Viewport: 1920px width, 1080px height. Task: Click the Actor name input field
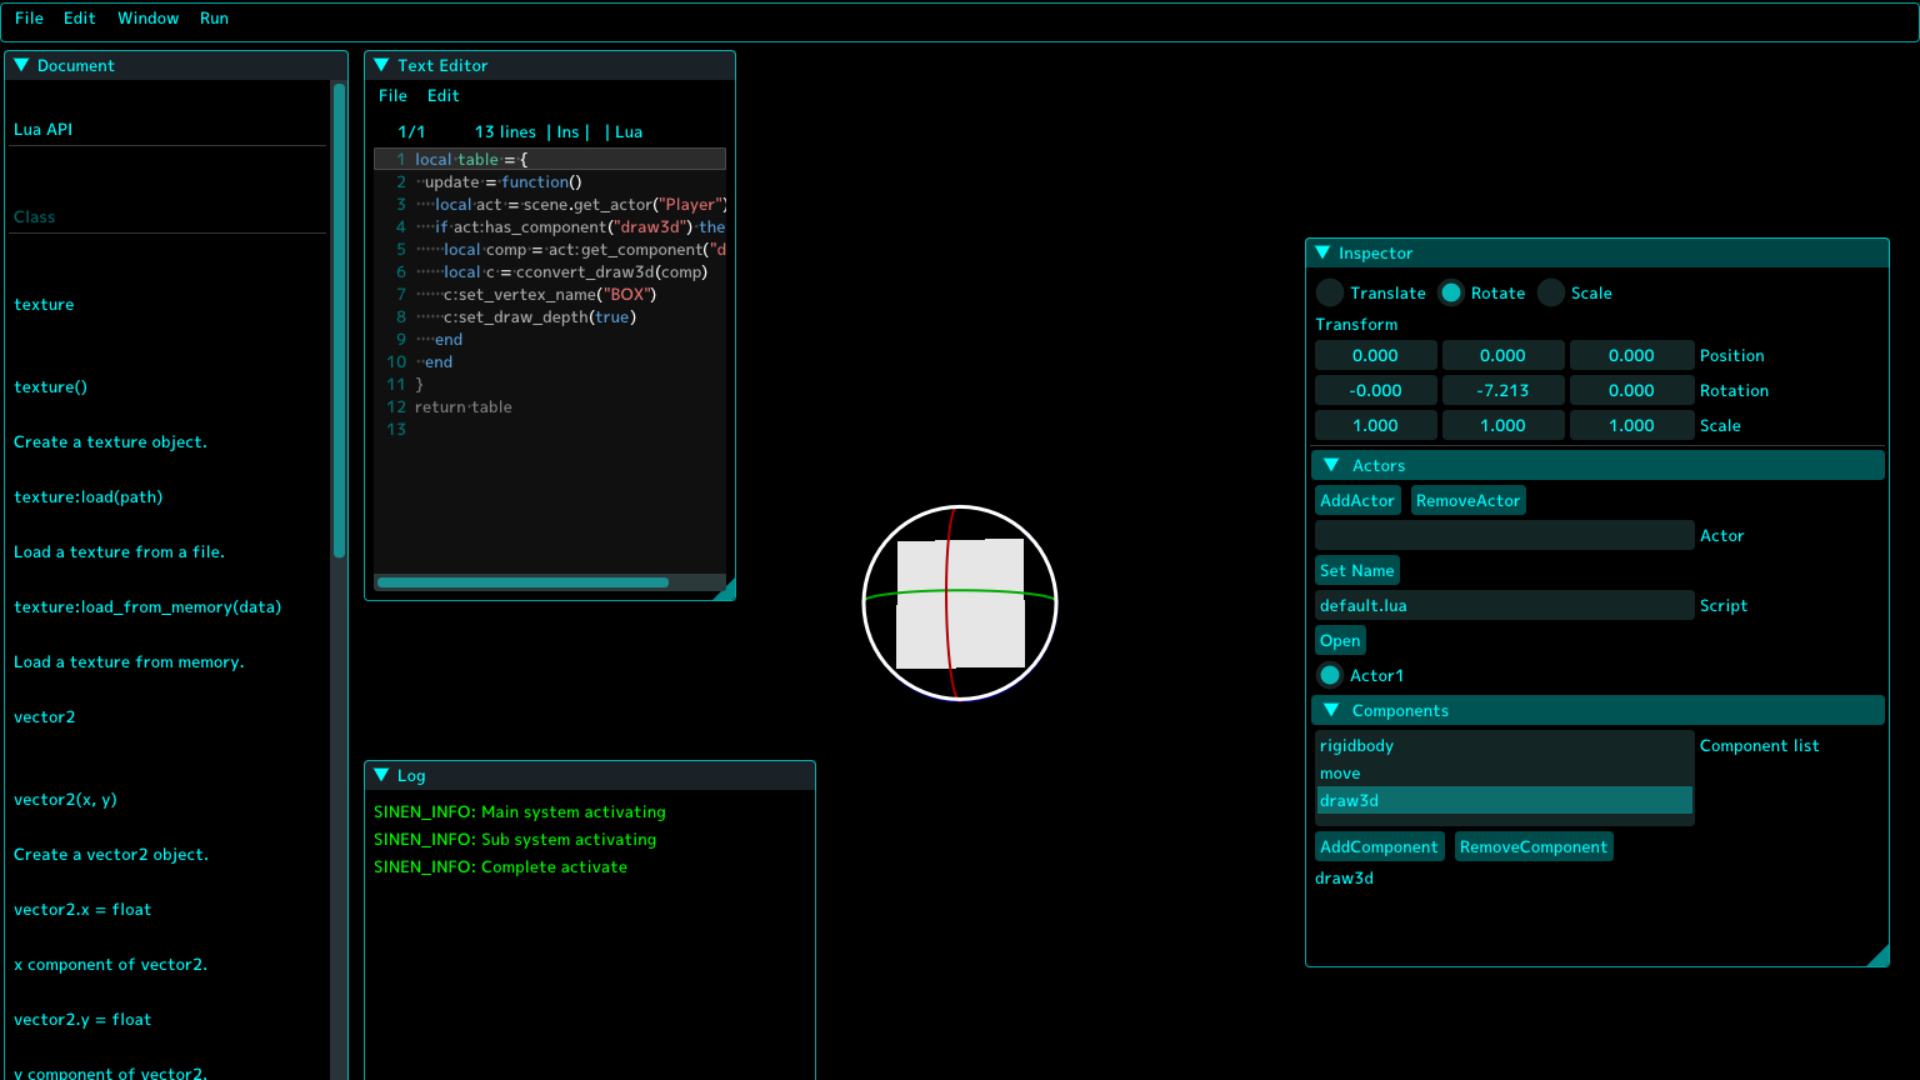[1504, 536]
